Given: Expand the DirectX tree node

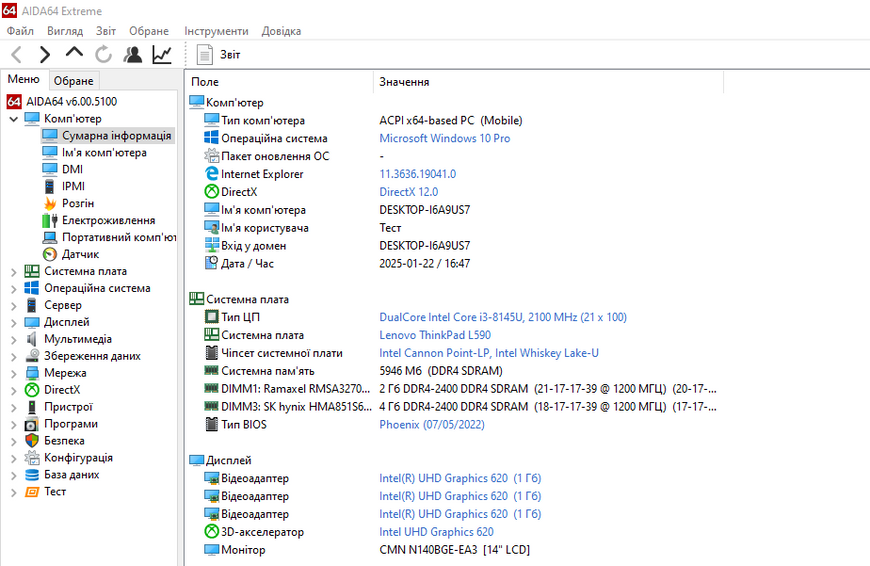Looking at the screenshot, I should 14,391.
